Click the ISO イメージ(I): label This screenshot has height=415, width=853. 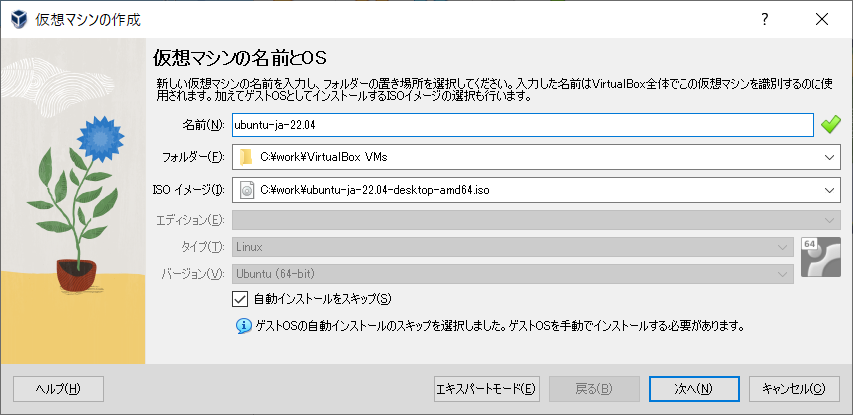(x=188, y=190)
